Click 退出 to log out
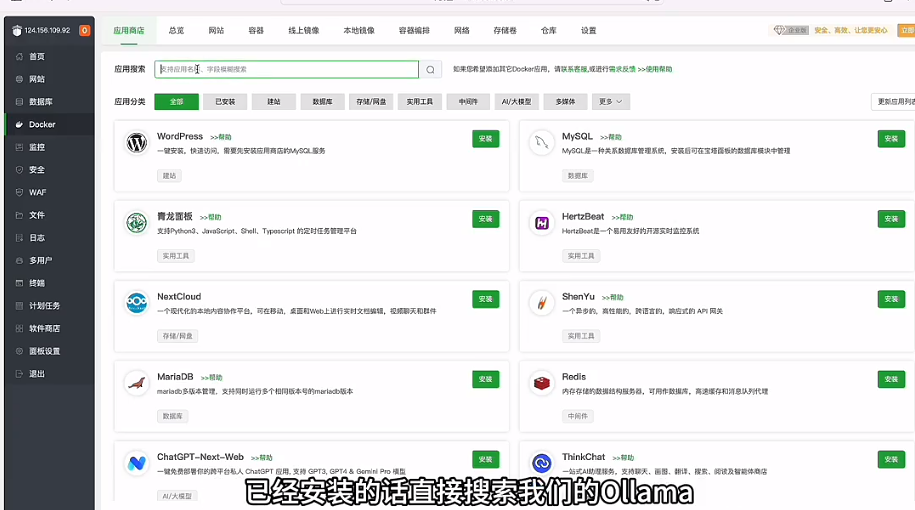Screen dimensions: 915x510 click(x=49, y=374)
